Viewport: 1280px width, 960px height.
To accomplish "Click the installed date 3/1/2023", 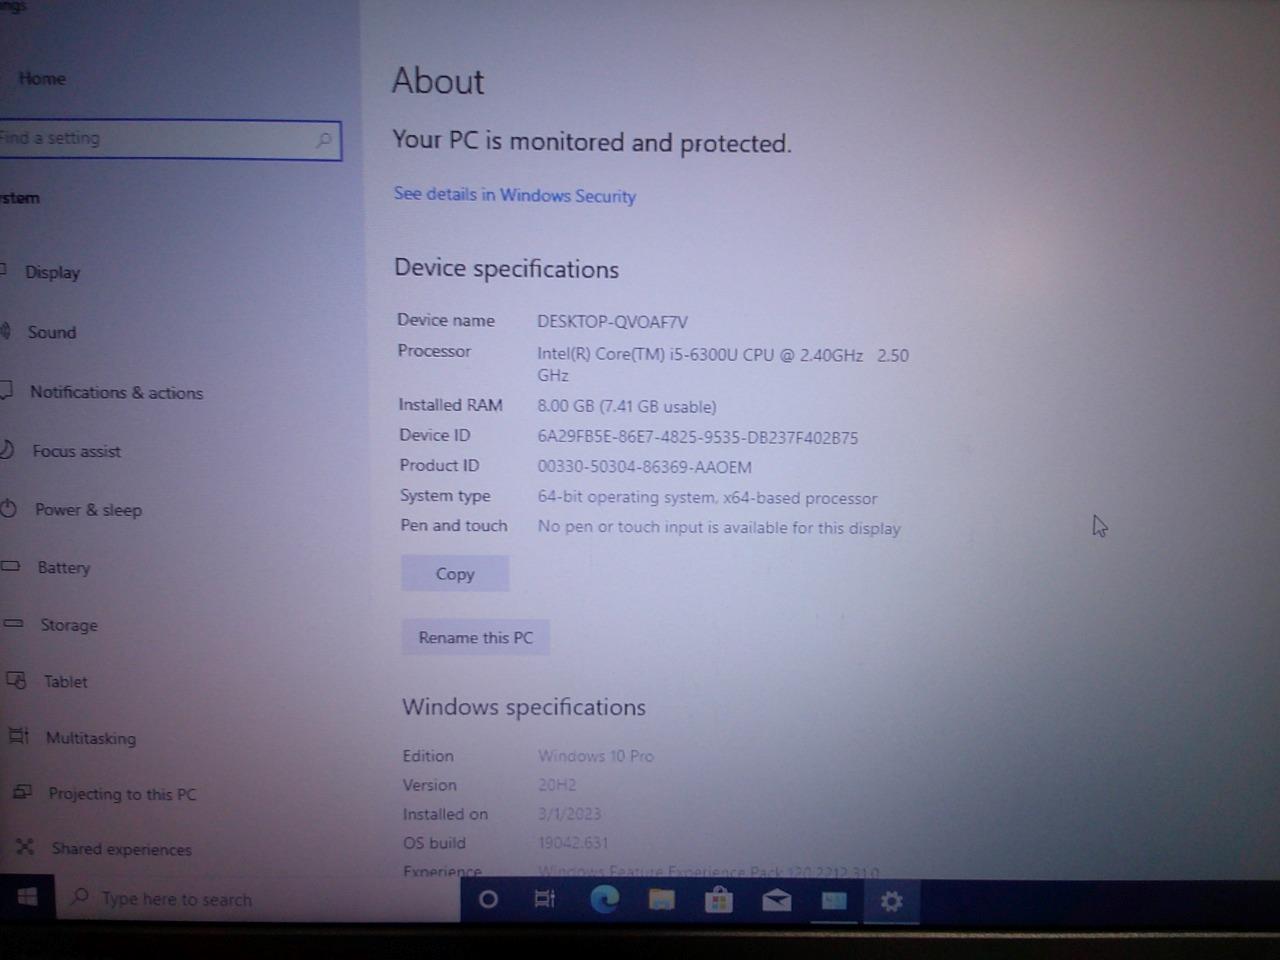I will pos(570,814).
